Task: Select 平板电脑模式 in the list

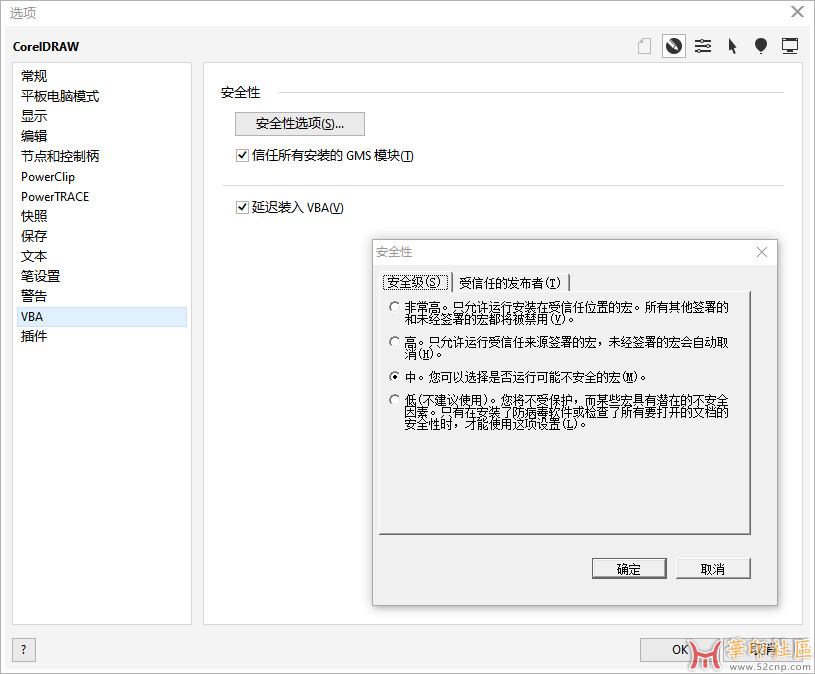Action: coord(102,96)
